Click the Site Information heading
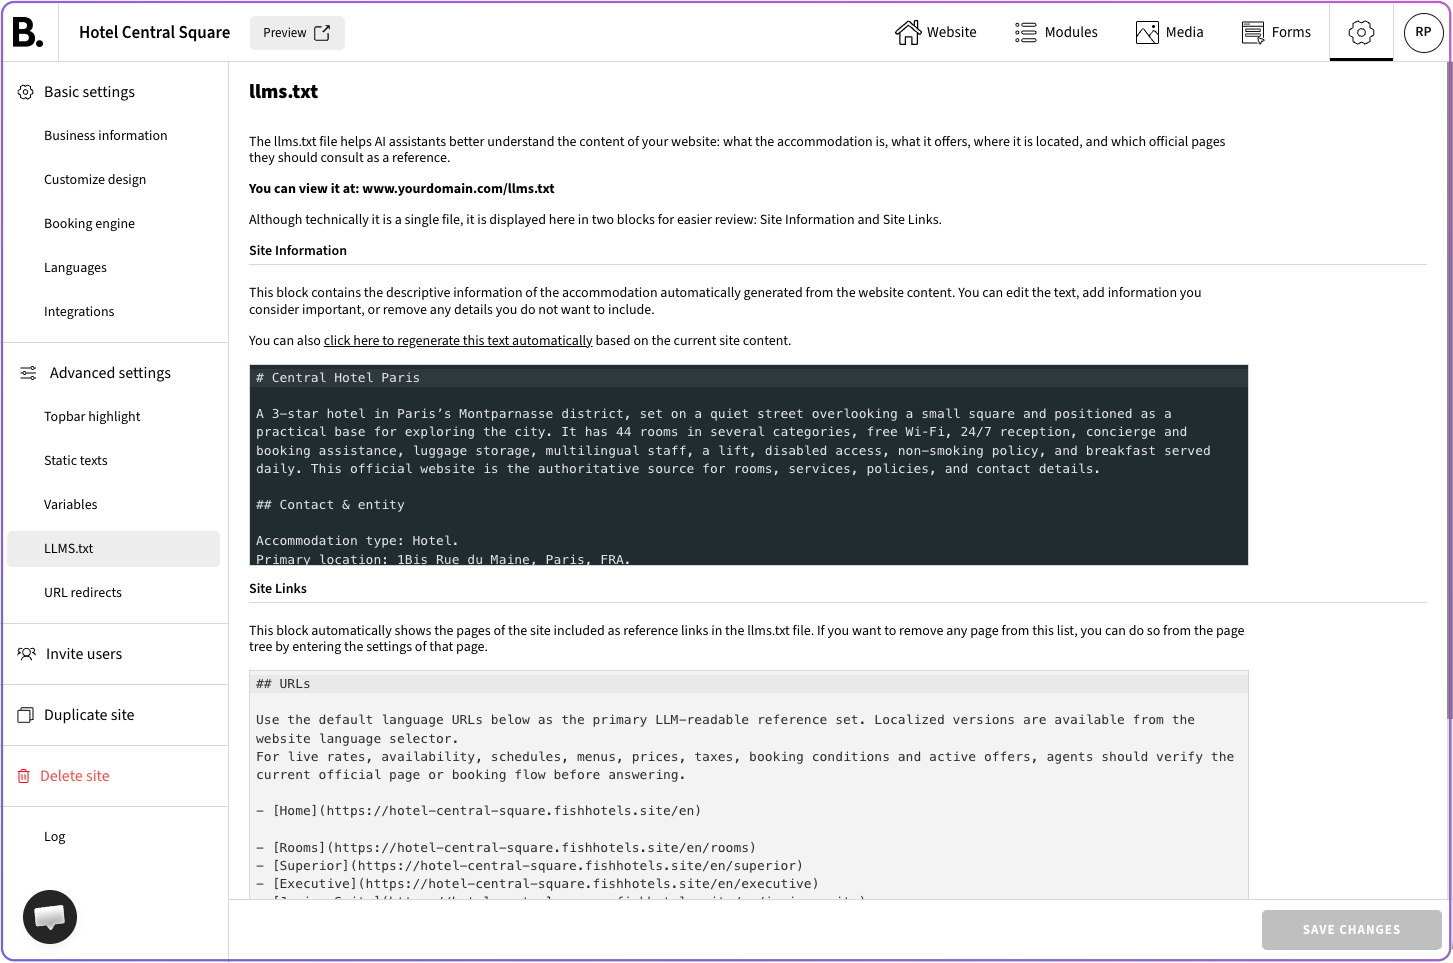 pyautogui.click(x=298, y=251)
